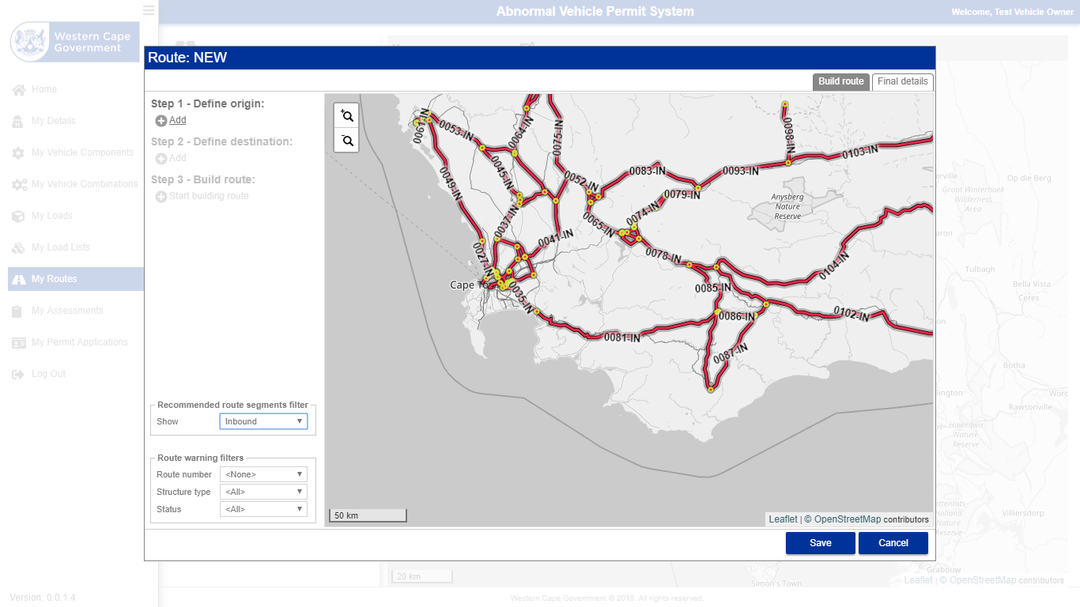Click the My Routes road icon
1080x607 pixels.
click(18, 279)
